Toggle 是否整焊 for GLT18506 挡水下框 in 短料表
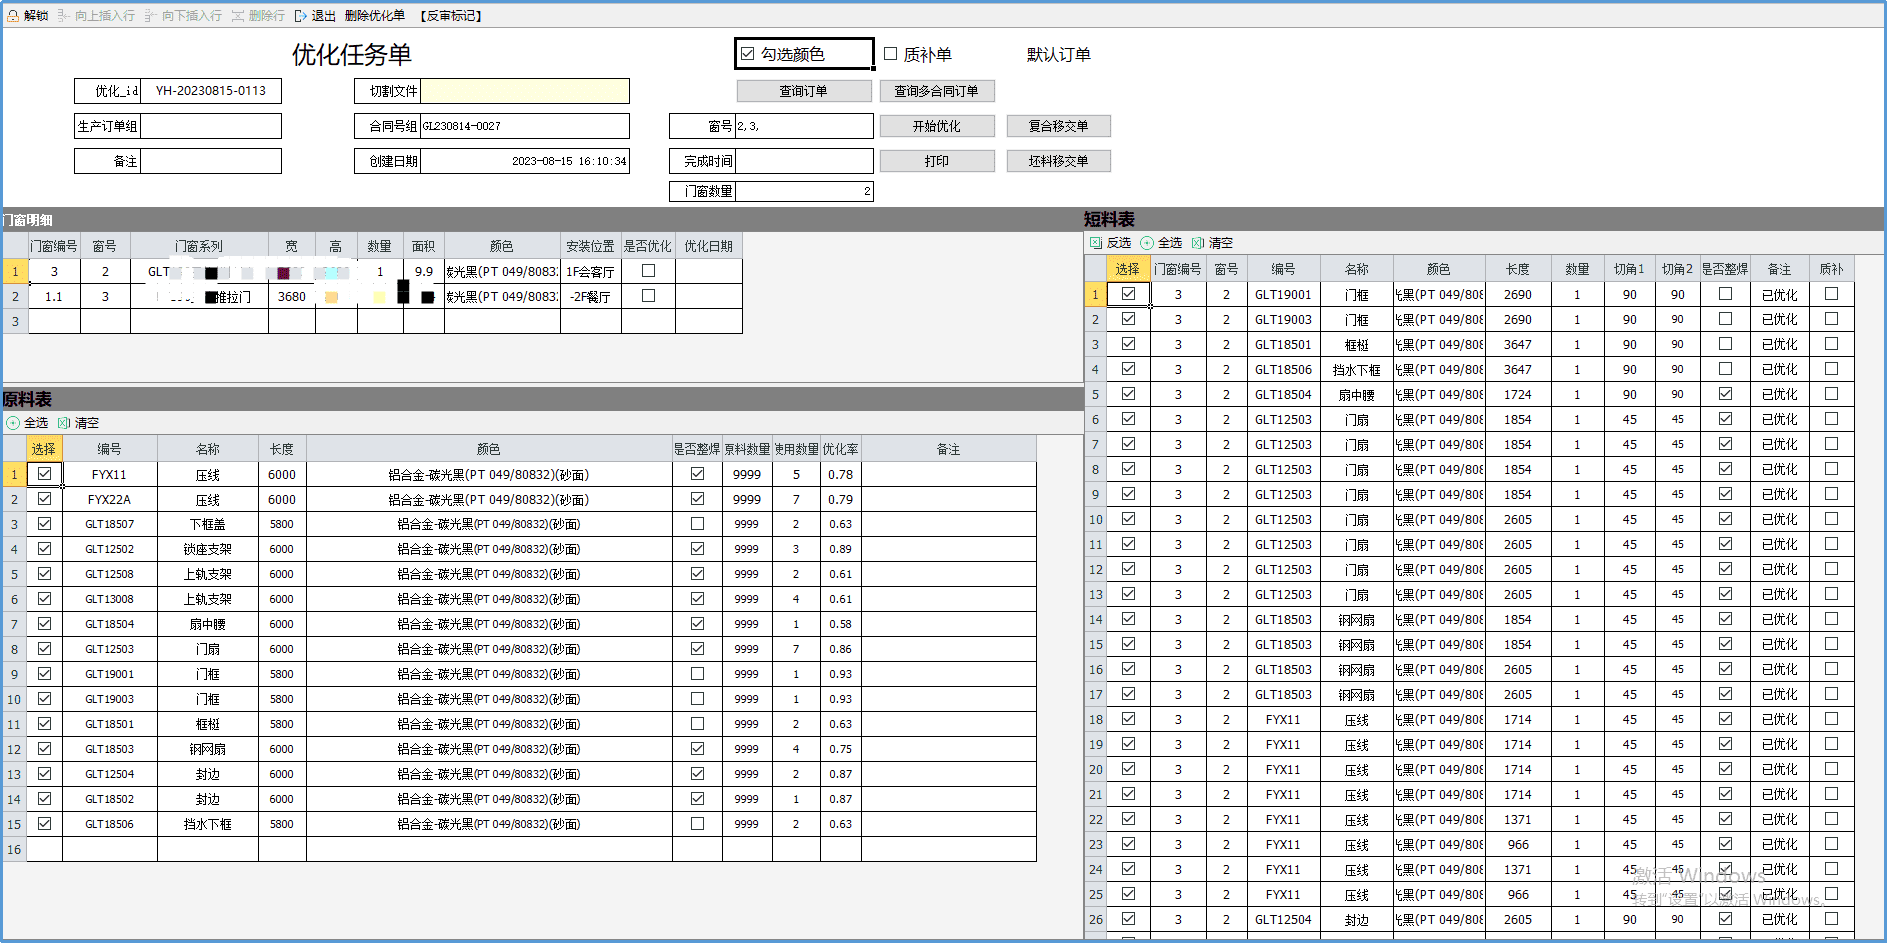 tap(1725, 369)
